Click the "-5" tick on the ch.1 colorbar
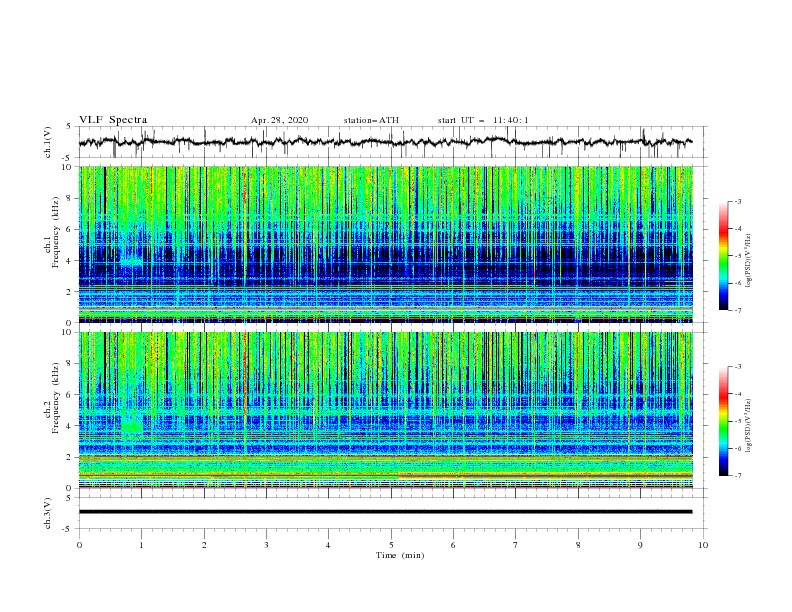The width and height of the screenshot is (792, 612). click(738, 256)
